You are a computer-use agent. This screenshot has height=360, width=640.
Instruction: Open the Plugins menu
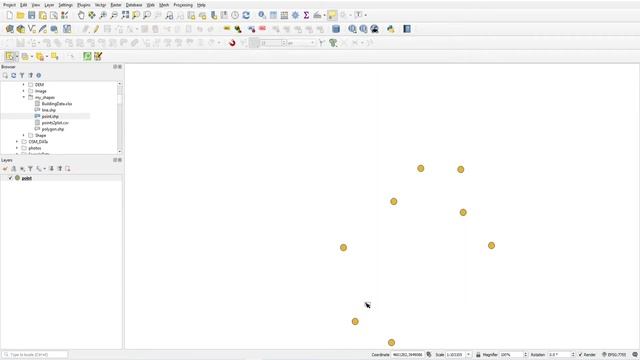coord(84,5)
